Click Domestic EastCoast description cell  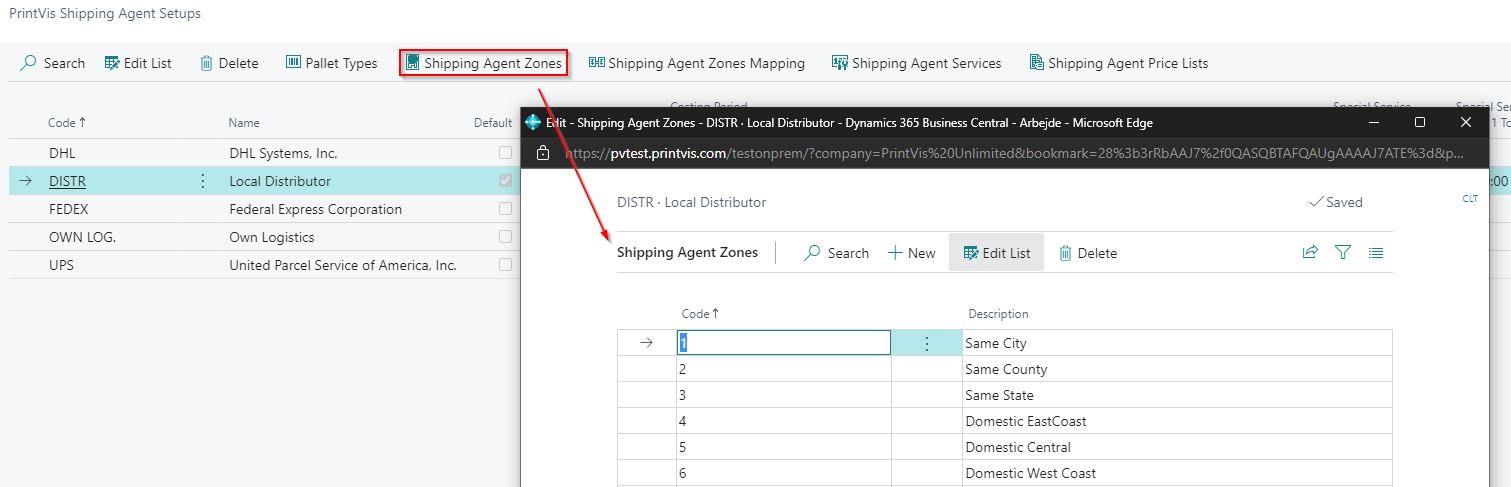tap(1177, 421)
